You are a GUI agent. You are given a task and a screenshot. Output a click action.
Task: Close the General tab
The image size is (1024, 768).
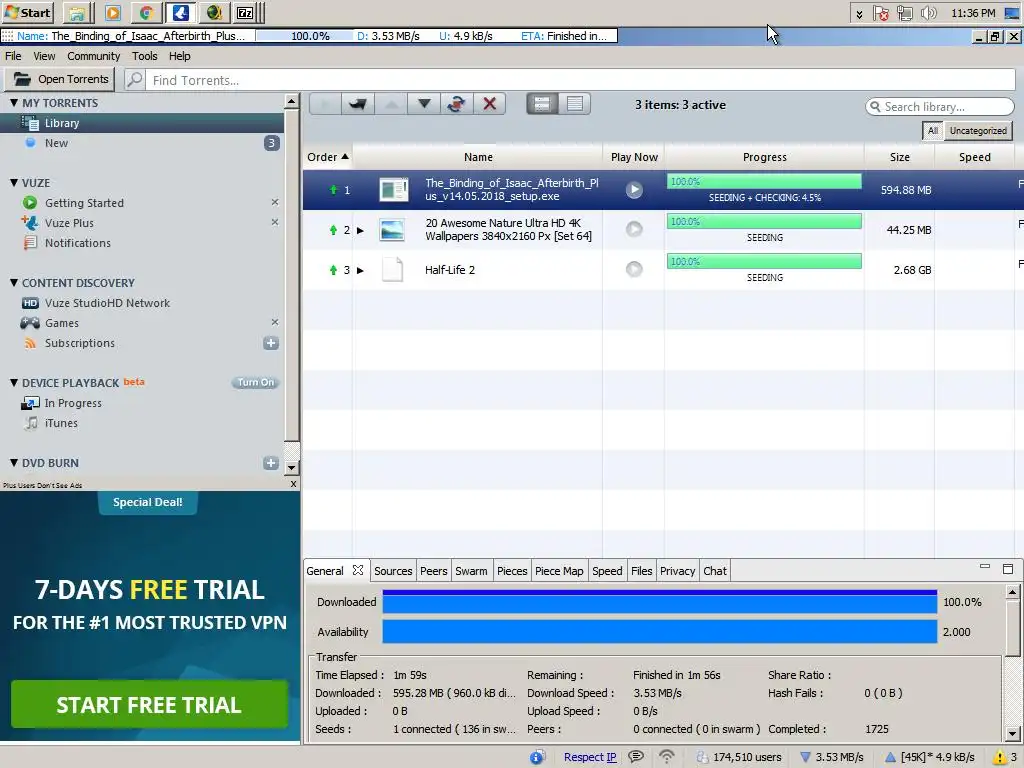tap(358, 570)
